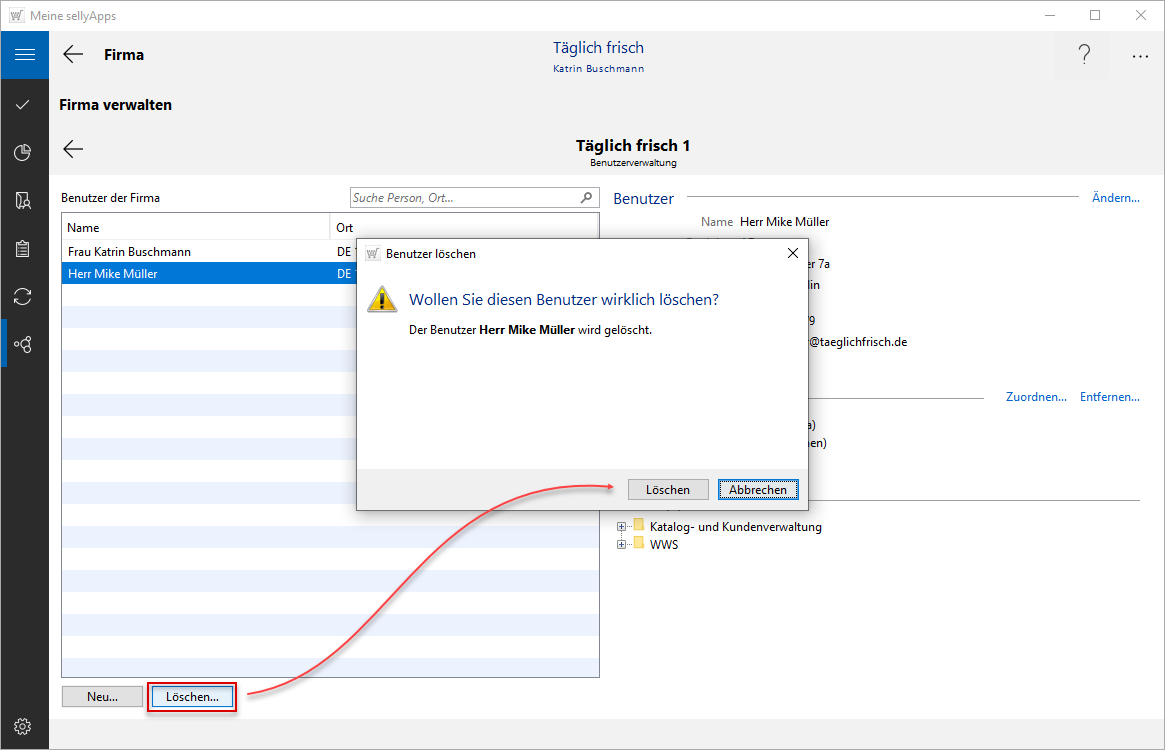Expand the Katalog- und Kundenverwaltung folder
Screen dimensions: 1165x750
click(622, 527)
